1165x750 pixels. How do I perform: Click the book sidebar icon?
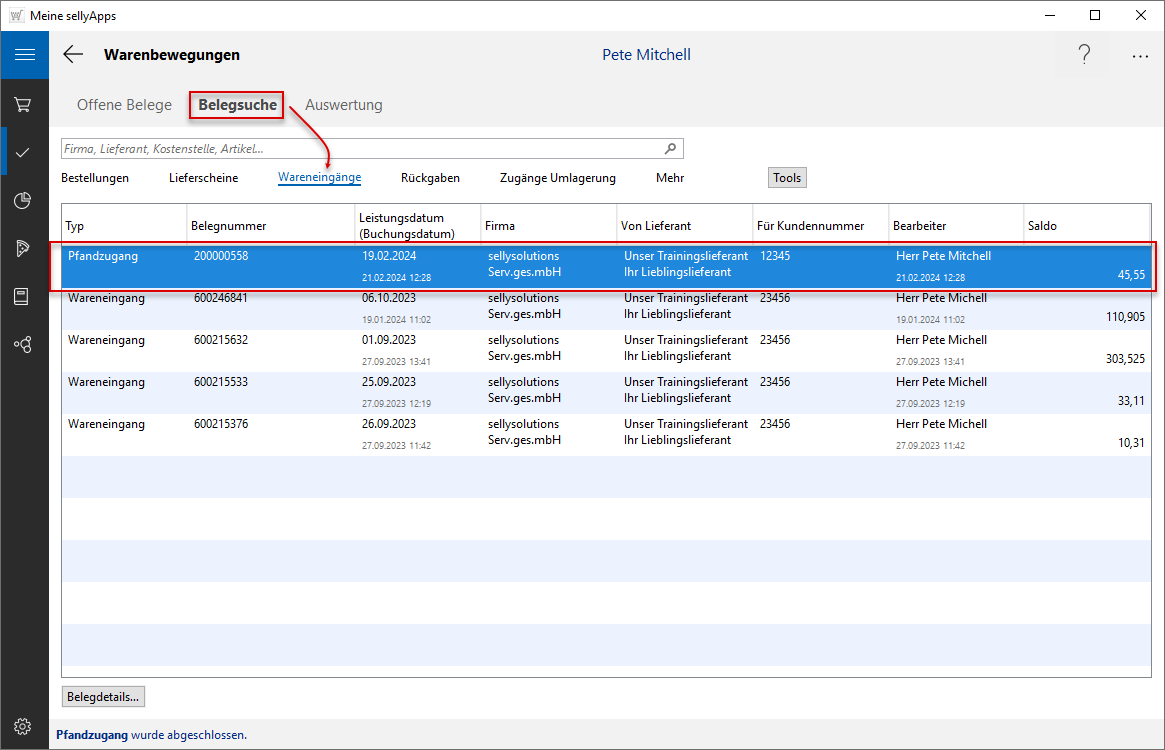(23, 297)
